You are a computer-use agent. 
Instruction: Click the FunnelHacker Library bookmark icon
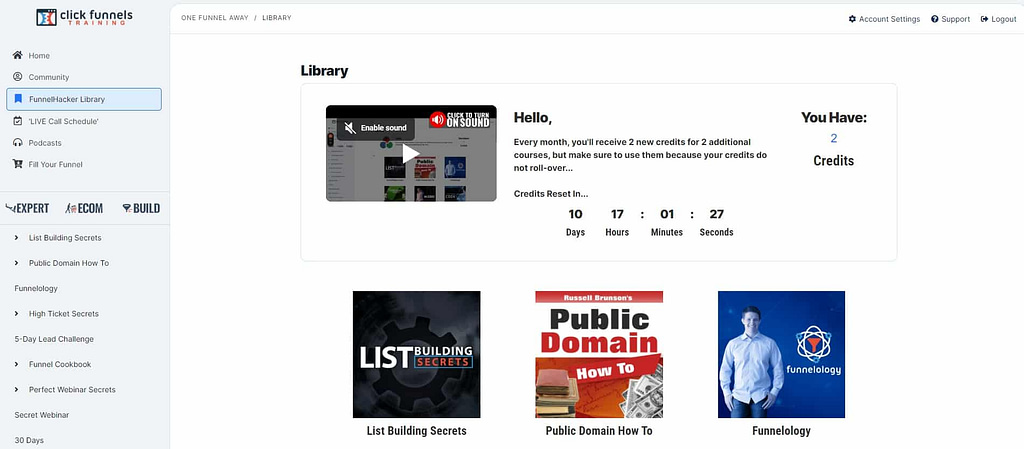pos(18,99)
